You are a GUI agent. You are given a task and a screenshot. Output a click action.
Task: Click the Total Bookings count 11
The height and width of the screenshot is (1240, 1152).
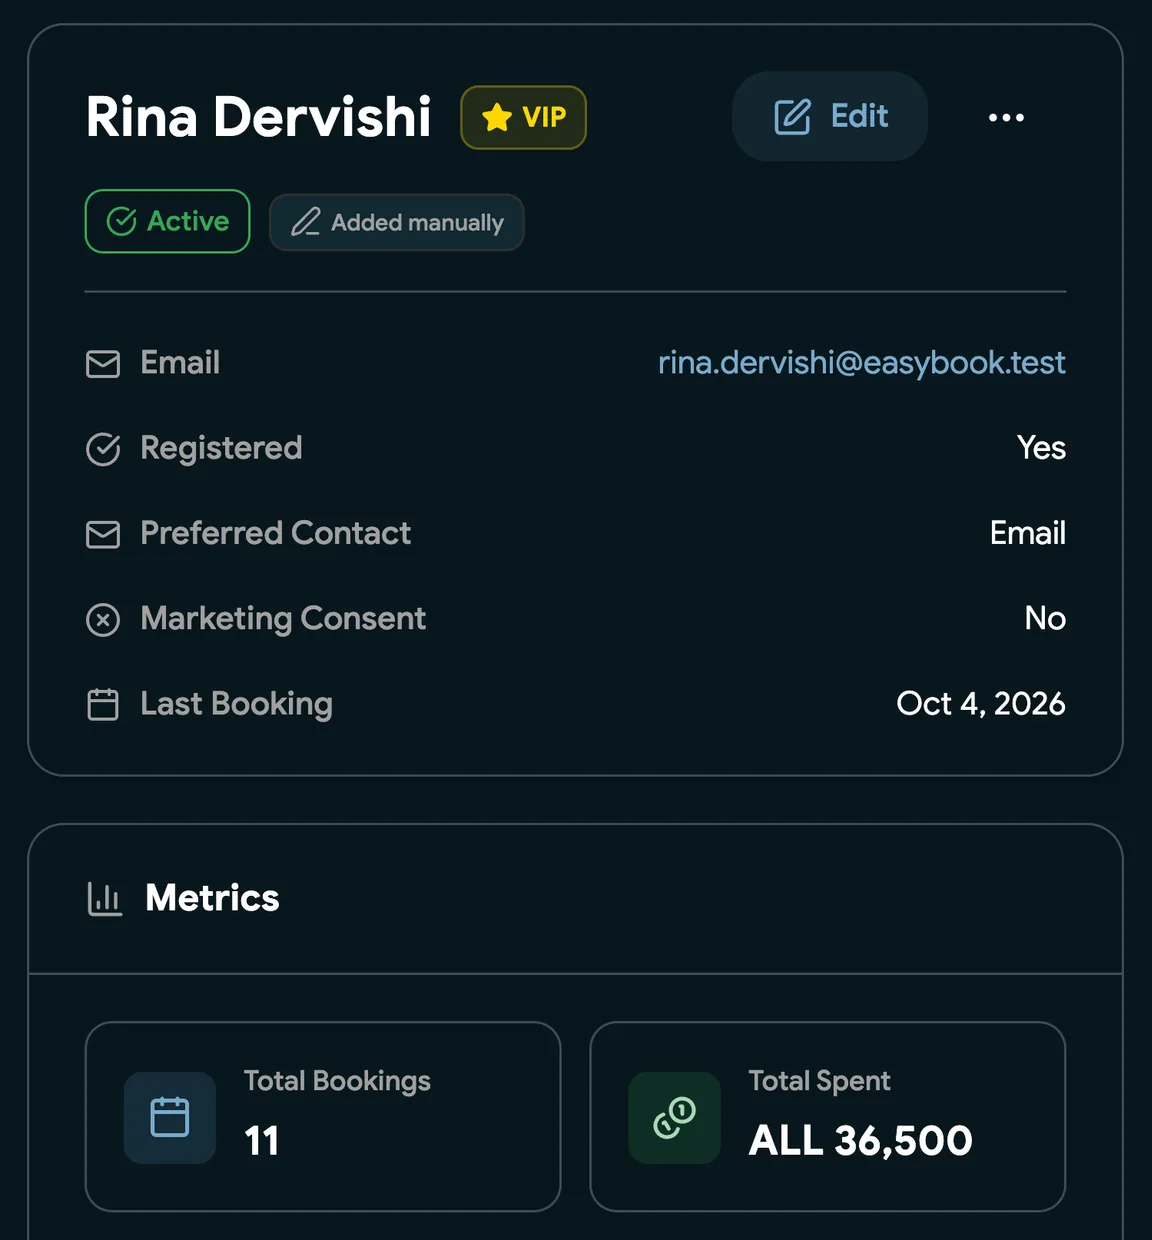(262, 1141)
